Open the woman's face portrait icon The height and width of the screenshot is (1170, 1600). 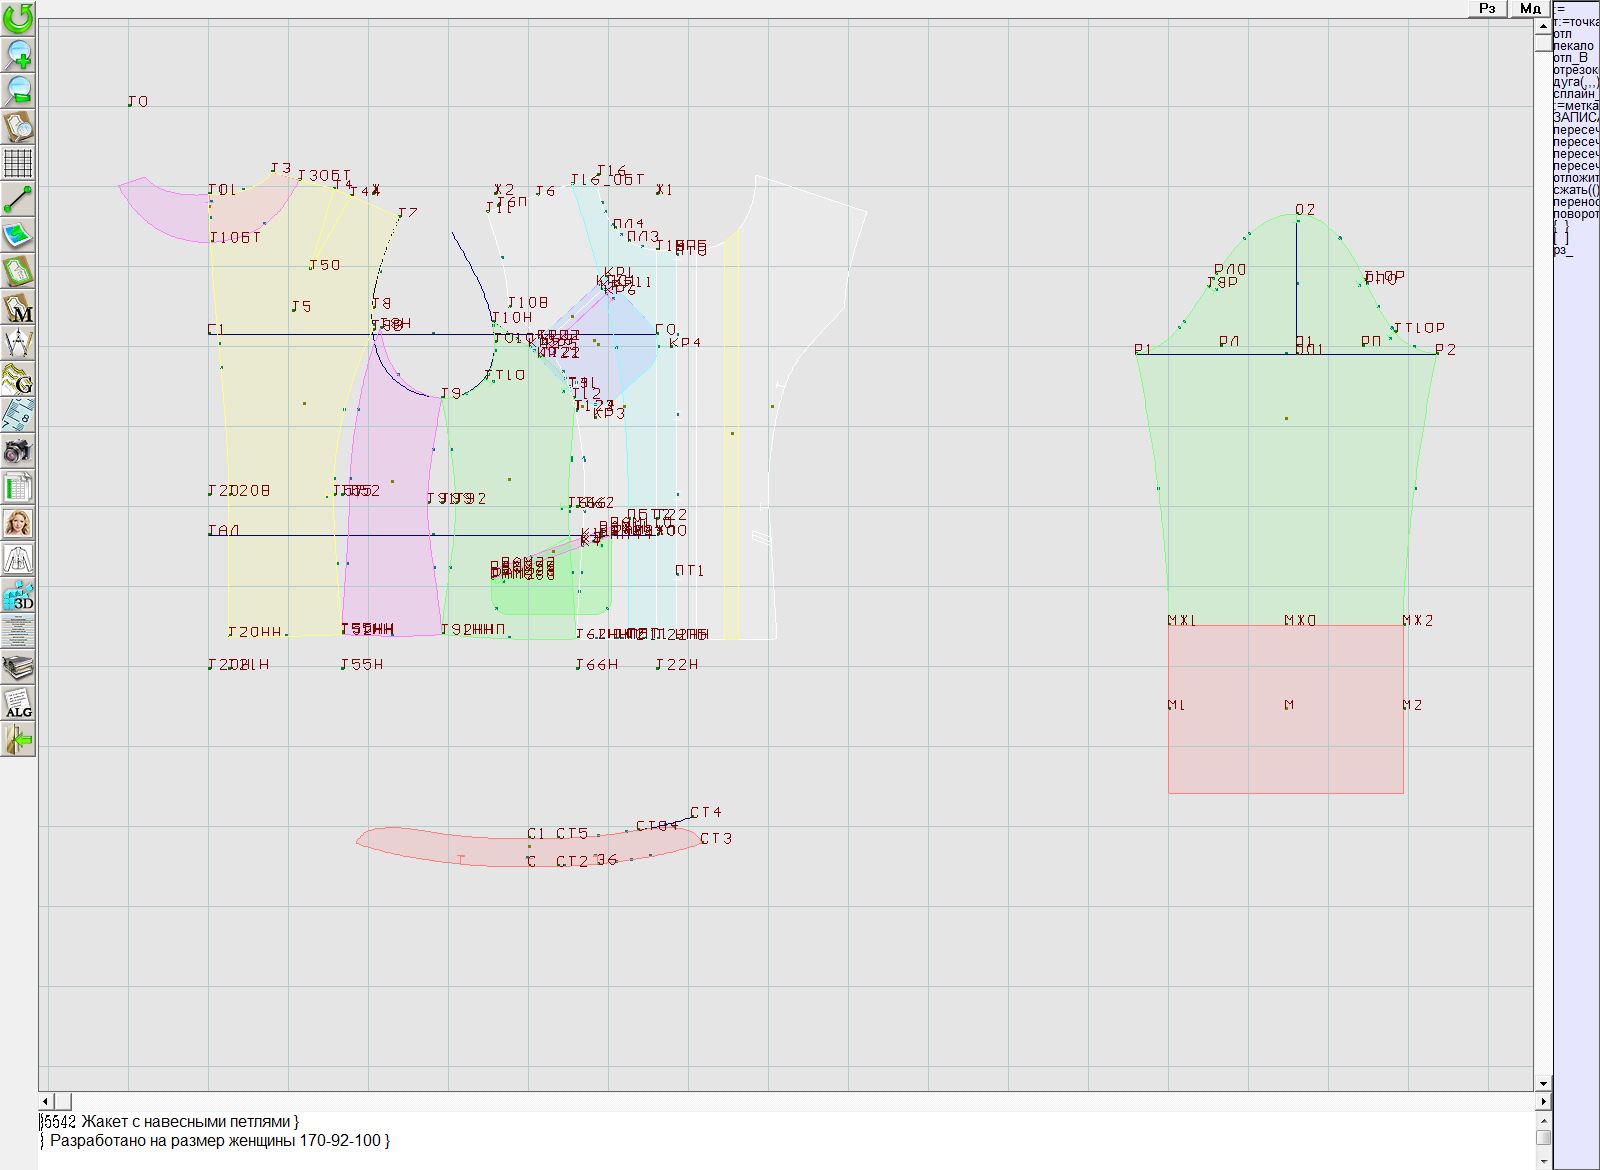pos(18,523)
